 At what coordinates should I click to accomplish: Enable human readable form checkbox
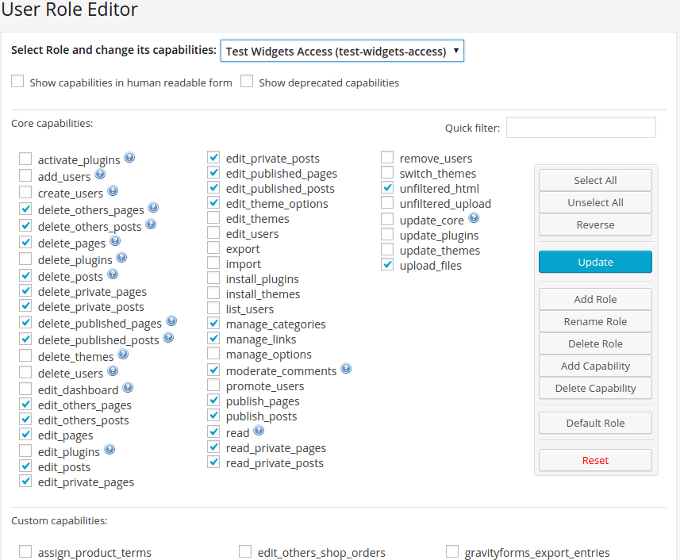tap(17, 81)
